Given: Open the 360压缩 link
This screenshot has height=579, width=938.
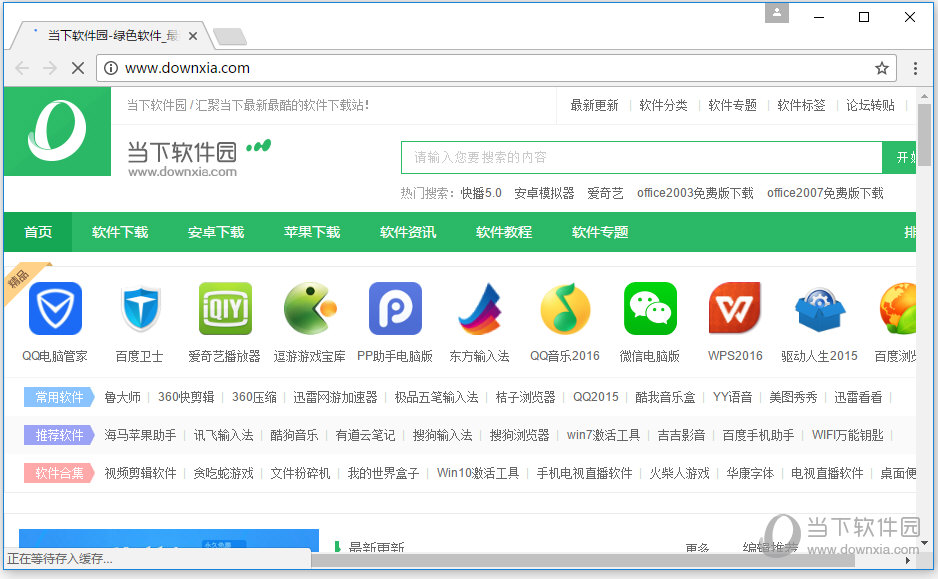Looking at the screenshot, I should tap(254, 397).
